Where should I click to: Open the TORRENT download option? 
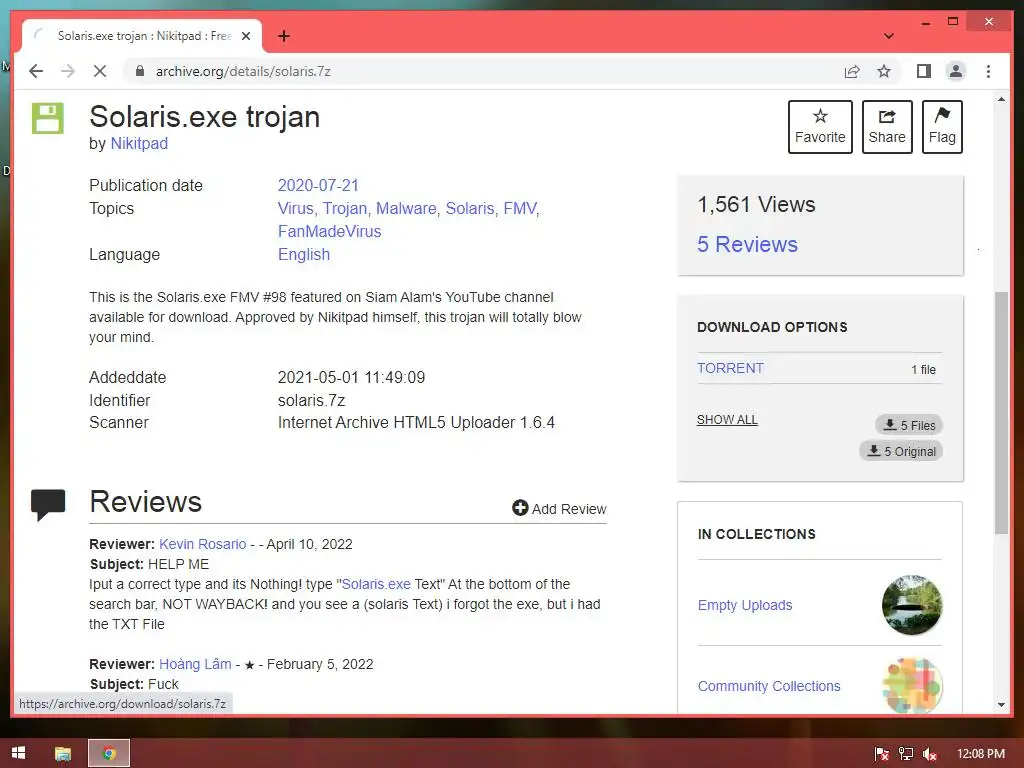730,368
